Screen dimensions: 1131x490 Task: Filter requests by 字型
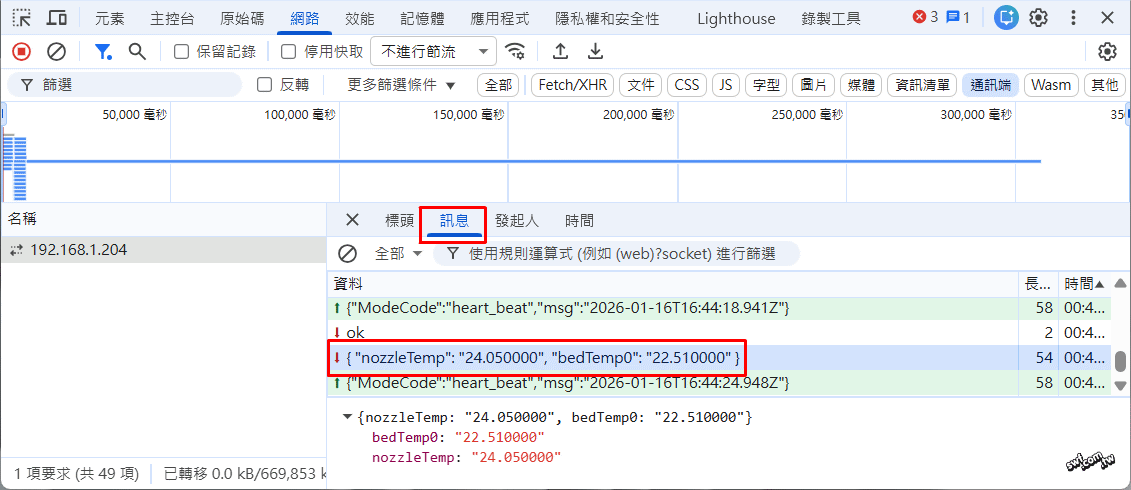tap(766, 85)
